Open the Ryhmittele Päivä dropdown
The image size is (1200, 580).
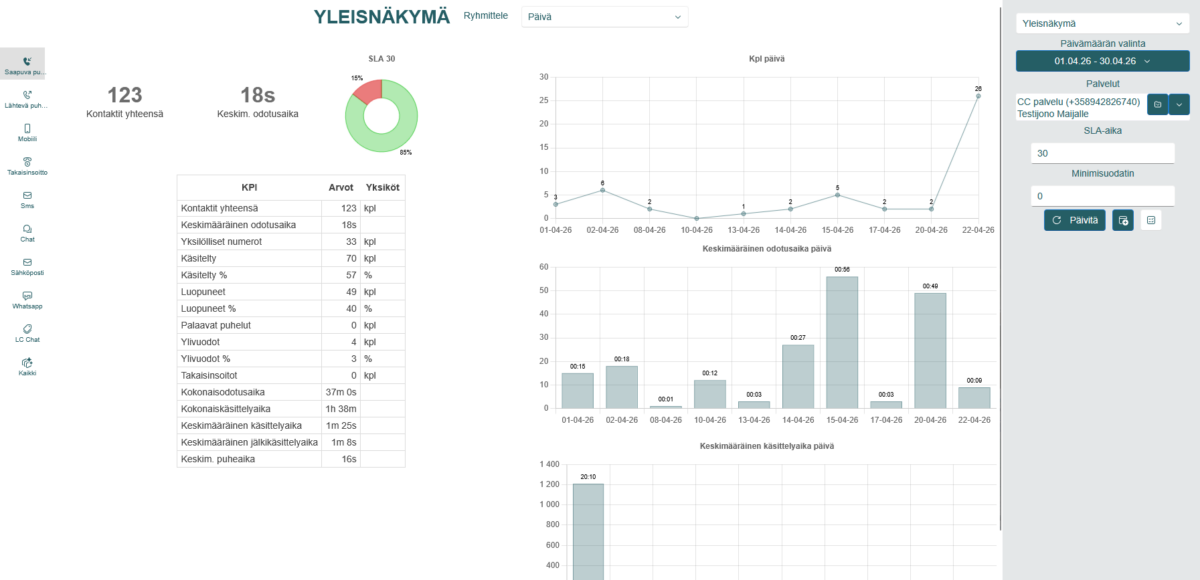pyautogui.click(x=605, y=16)
